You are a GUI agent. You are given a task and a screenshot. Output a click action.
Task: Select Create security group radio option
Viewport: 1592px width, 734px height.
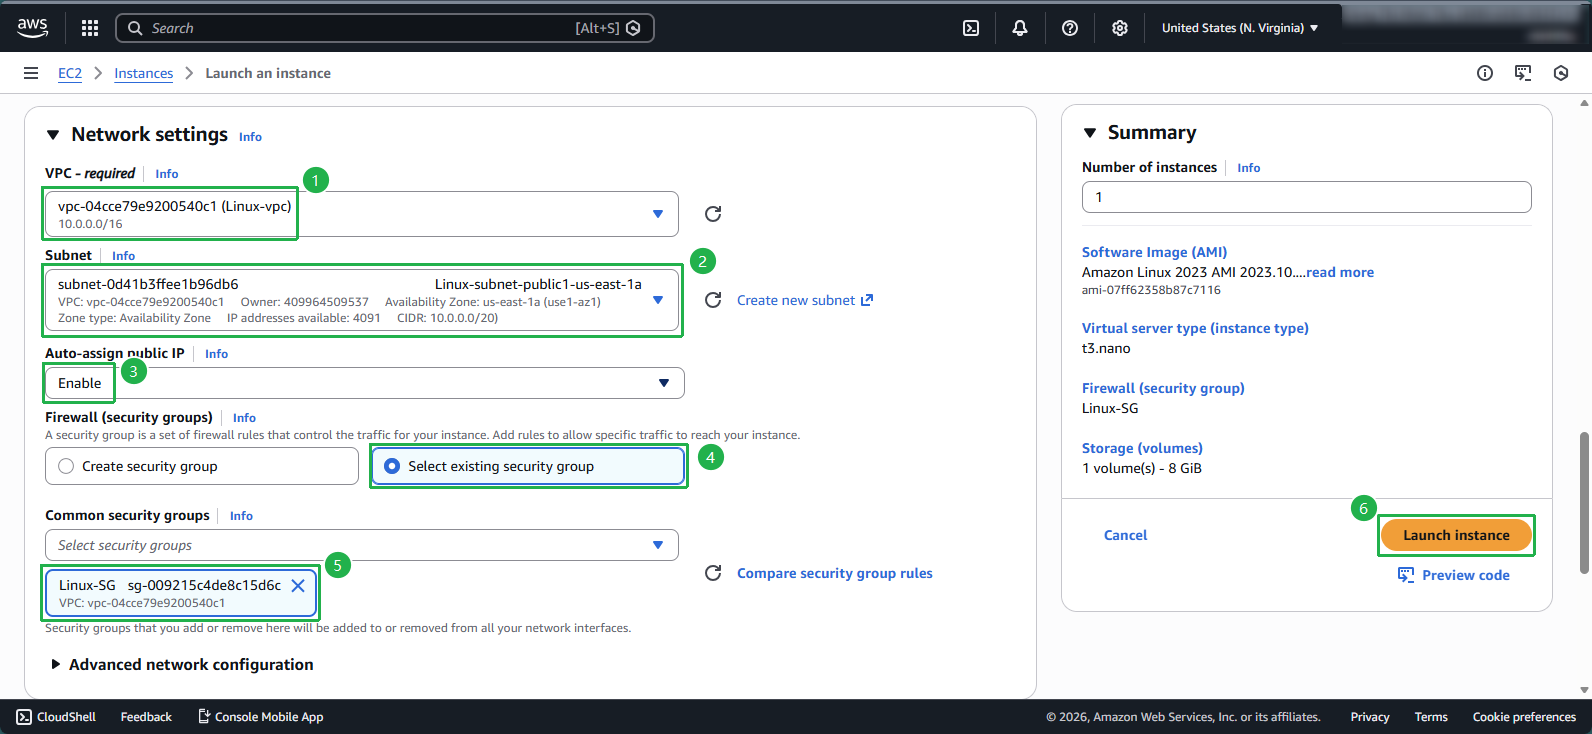[x=202, y=466]
